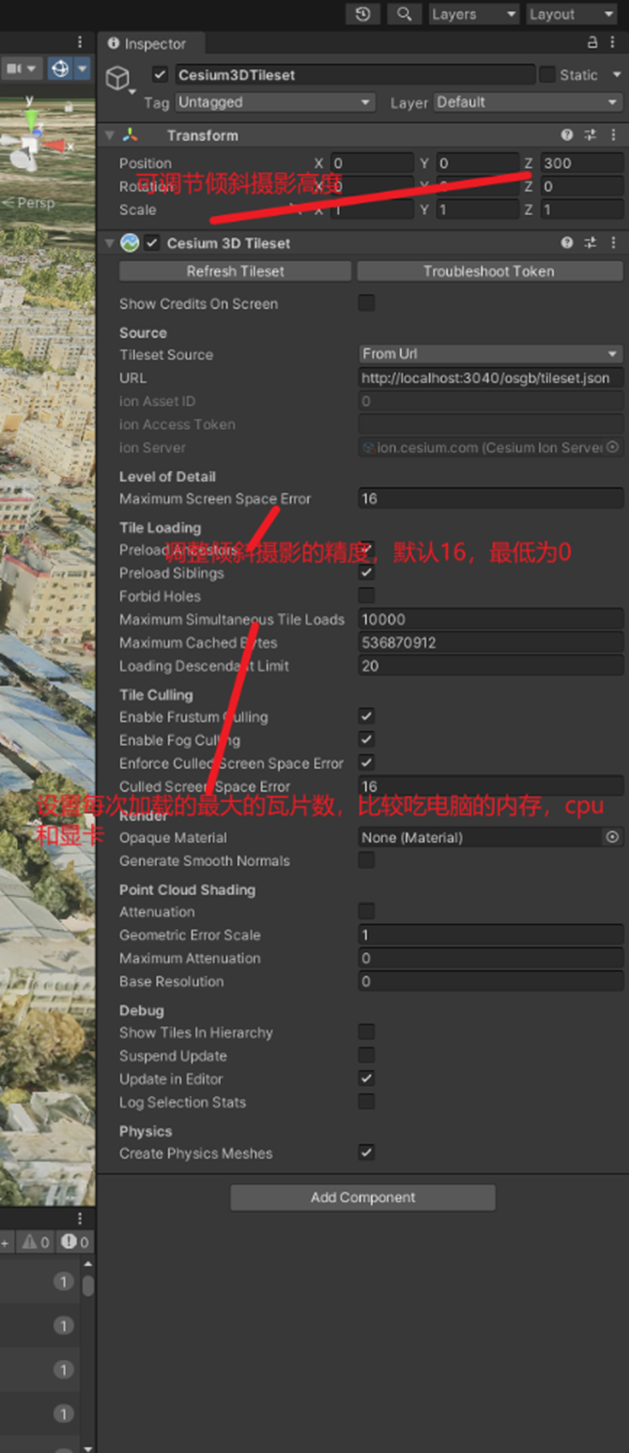
Task: Toggle Enable Fog Culling checkbox
Action: coord(366,739)
